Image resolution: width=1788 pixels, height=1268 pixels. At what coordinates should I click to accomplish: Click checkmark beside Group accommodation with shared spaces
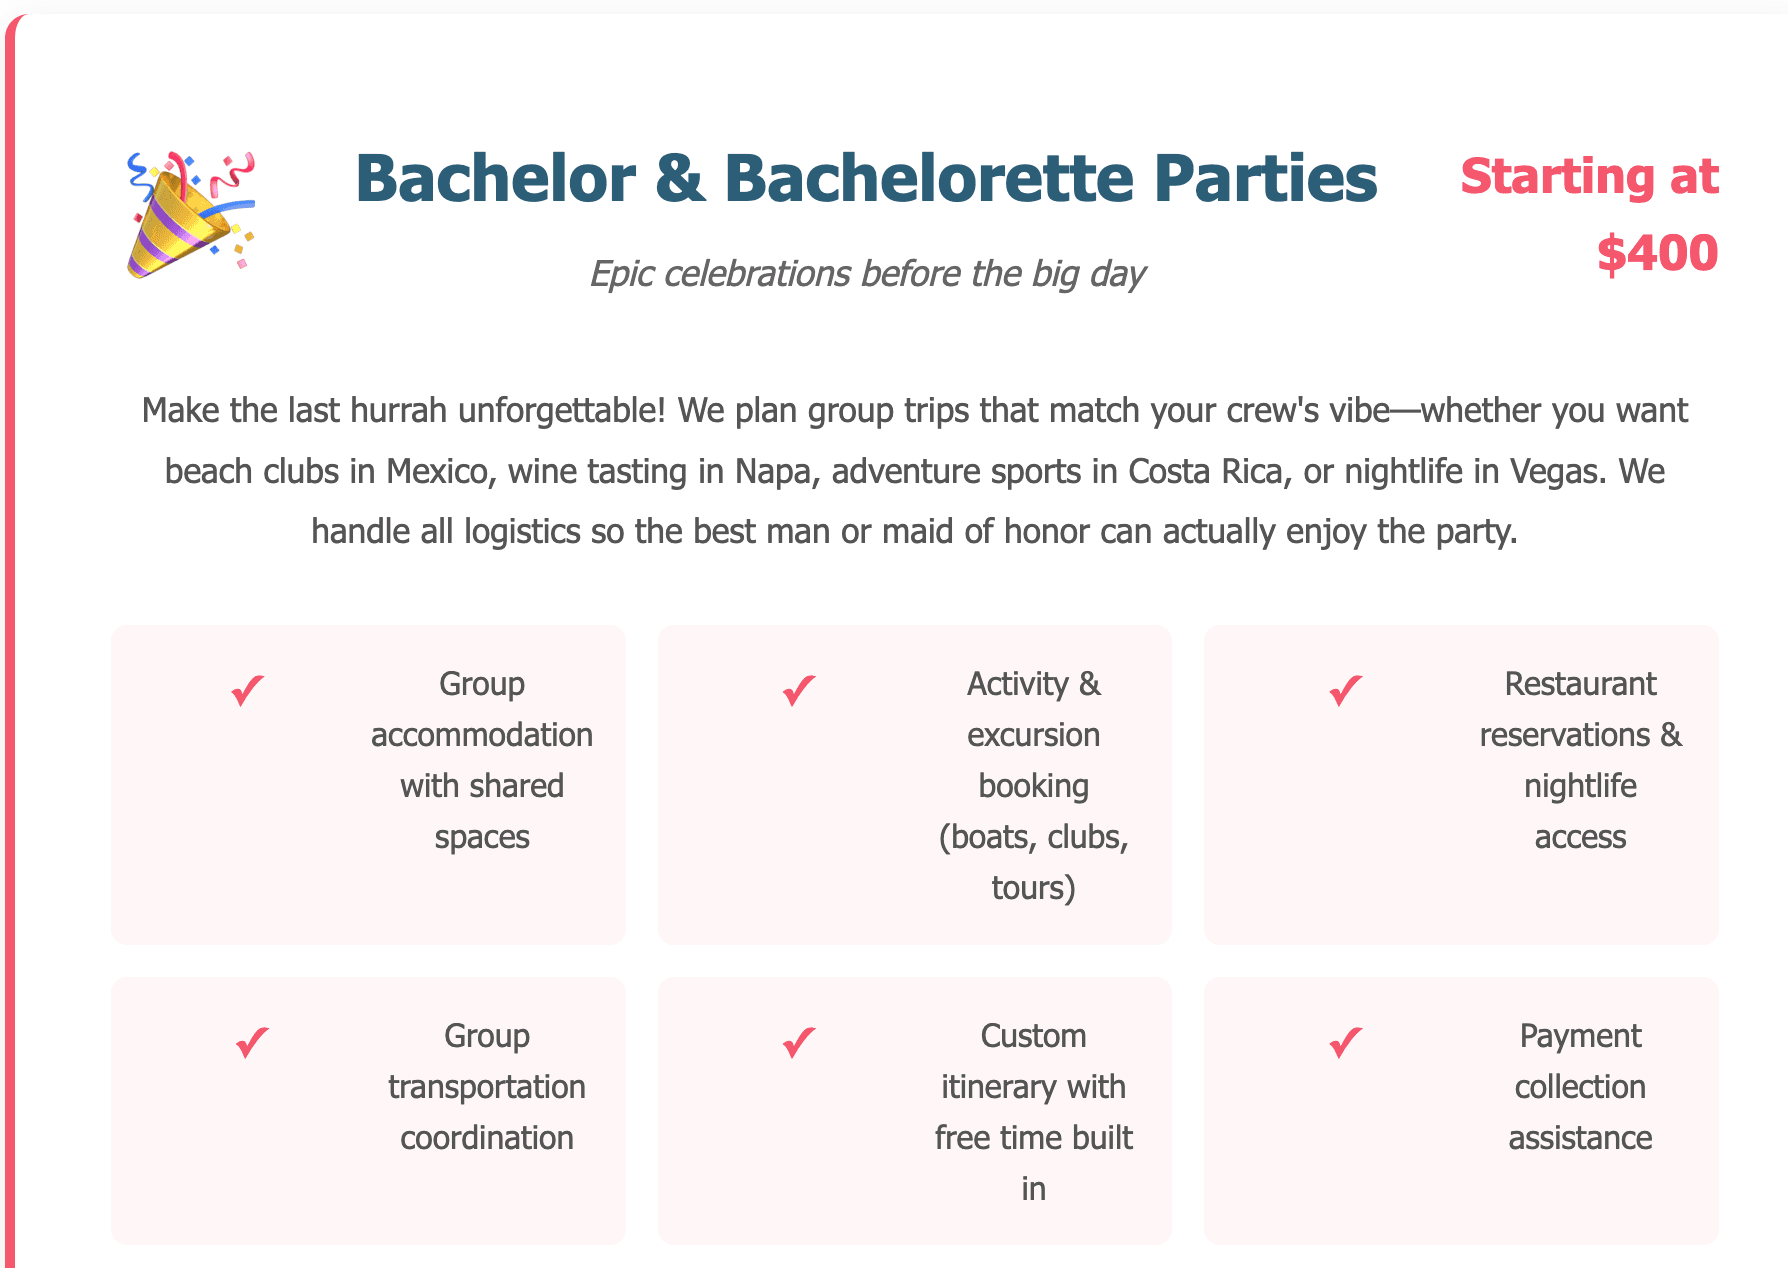[247, 690]
